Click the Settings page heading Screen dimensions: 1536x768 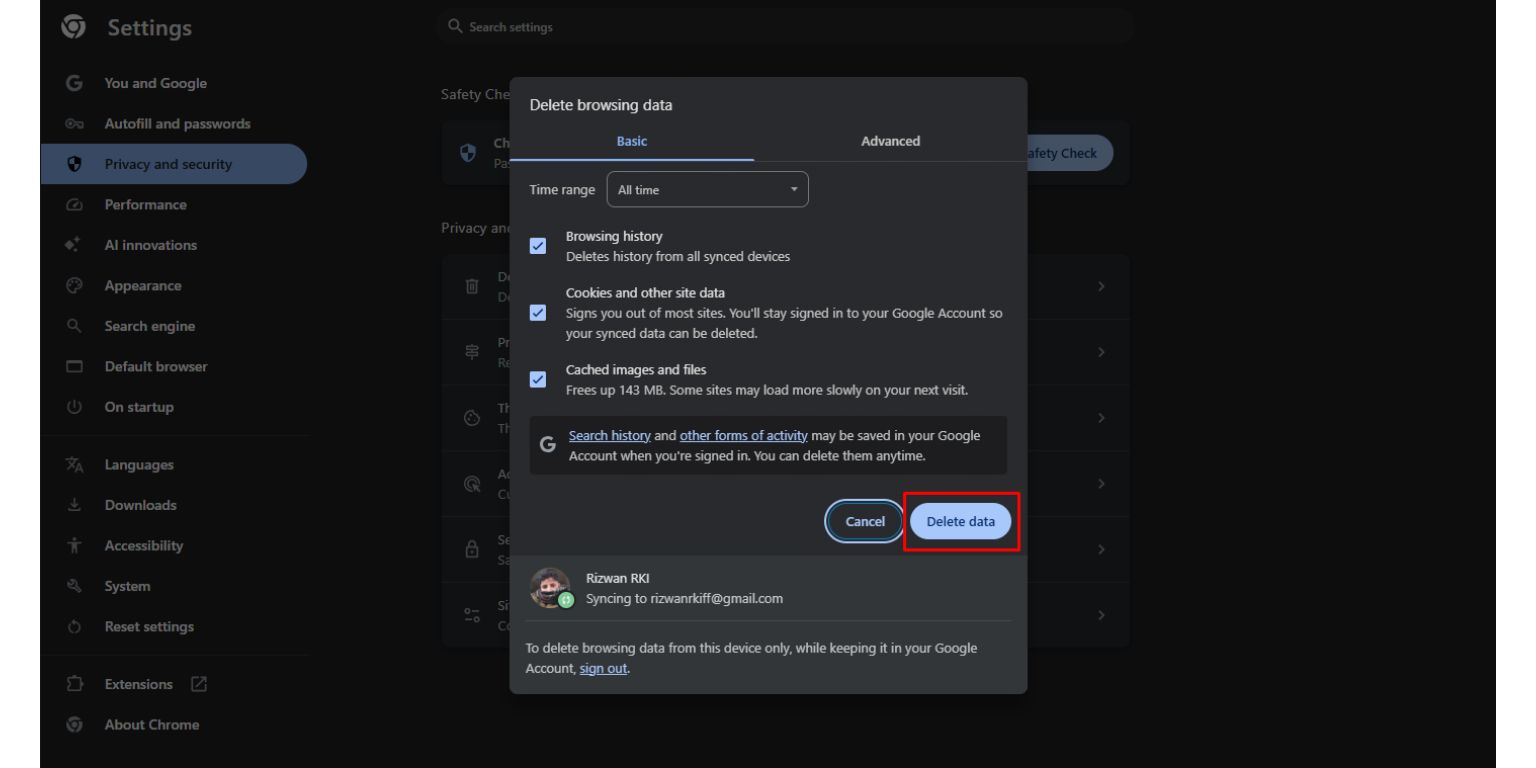click(150, 28)
